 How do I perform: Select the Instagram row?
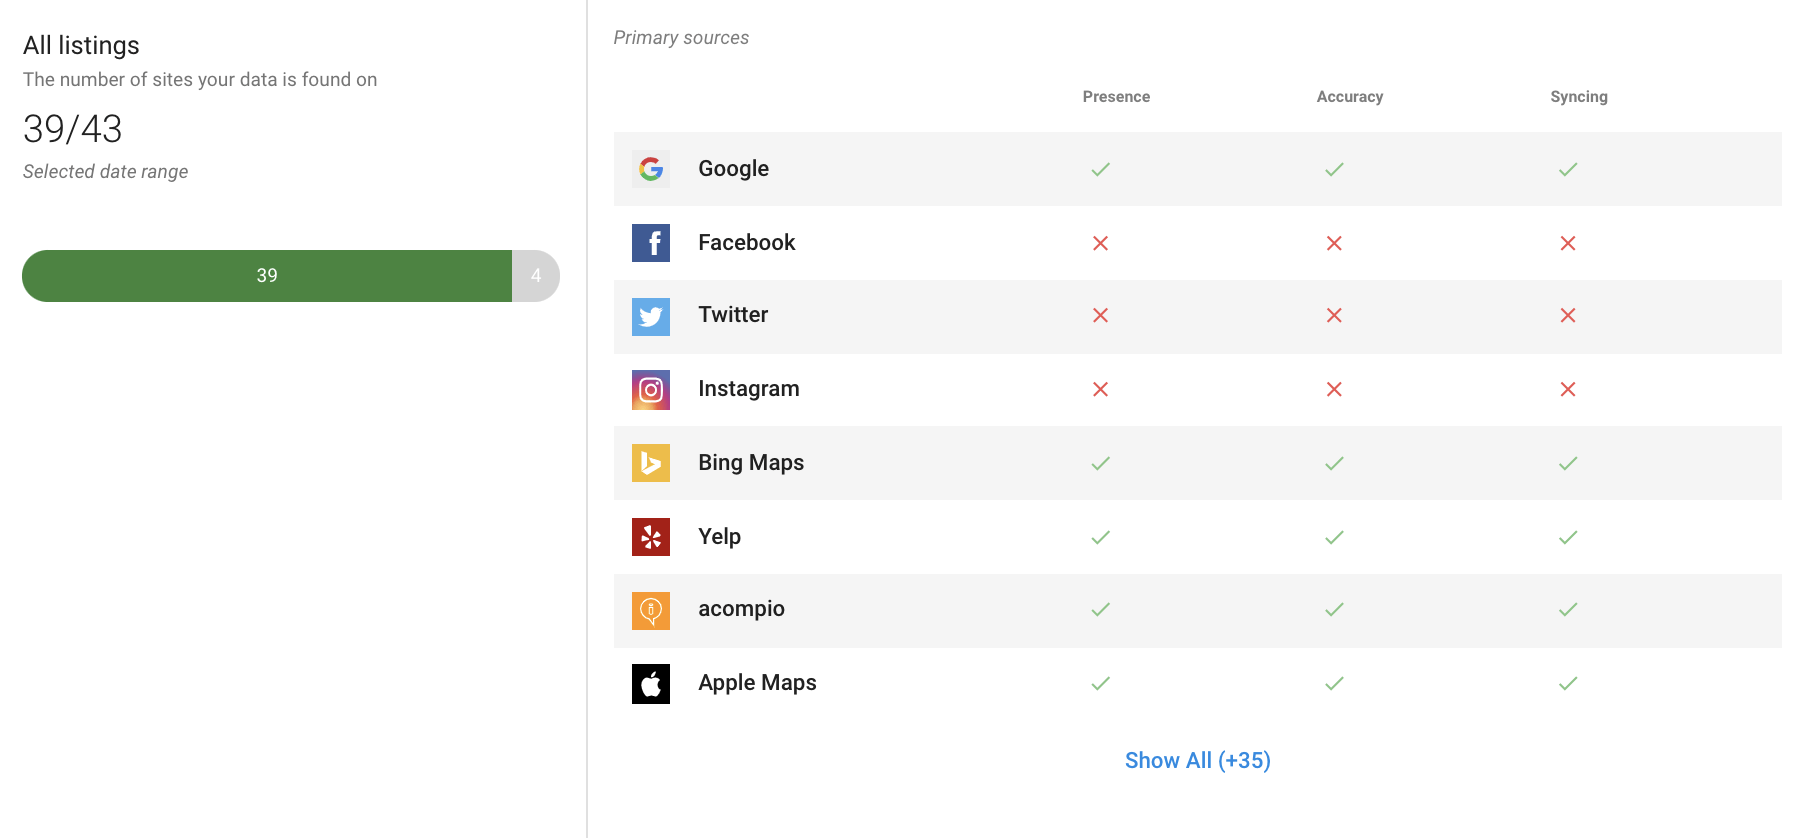1000,390
